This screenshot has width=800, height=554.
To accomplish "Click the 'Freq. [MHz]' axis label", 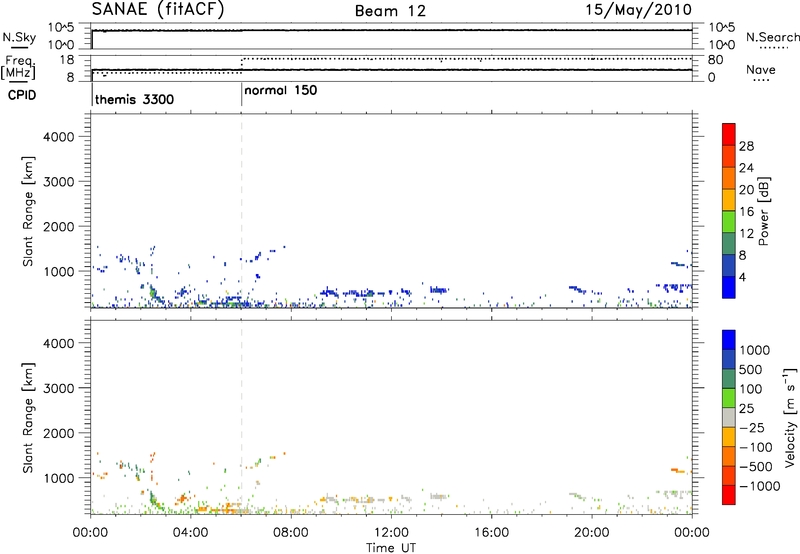I will (19, 67).
